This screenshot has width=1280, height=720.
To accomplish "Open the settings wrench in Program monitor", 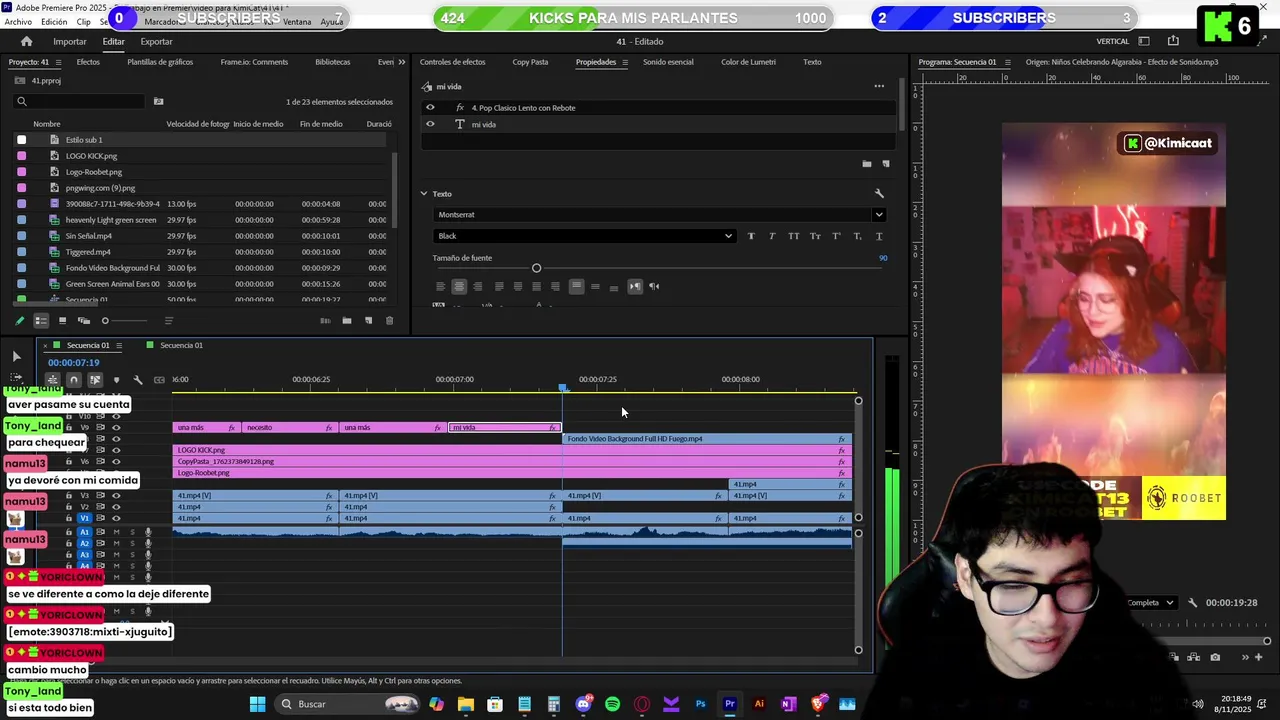I will pyautogui.click(x=1192, y=603).
